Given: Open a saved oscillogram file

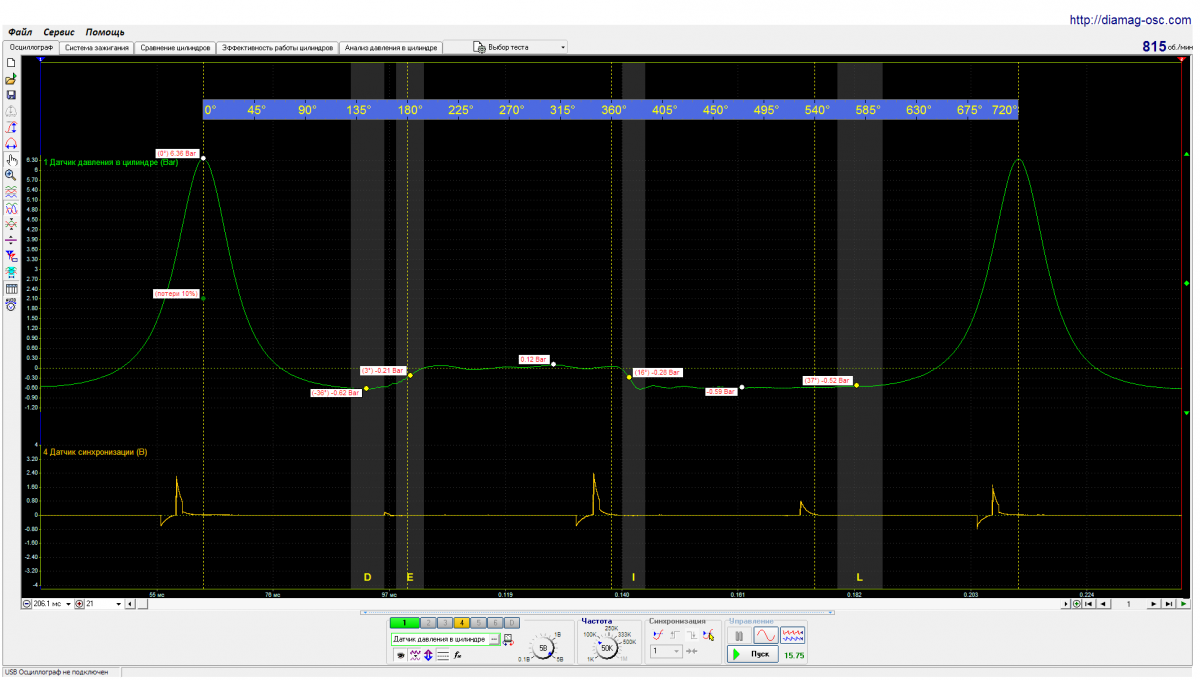Looking at the screenshot, I should [x=11, y=78].
